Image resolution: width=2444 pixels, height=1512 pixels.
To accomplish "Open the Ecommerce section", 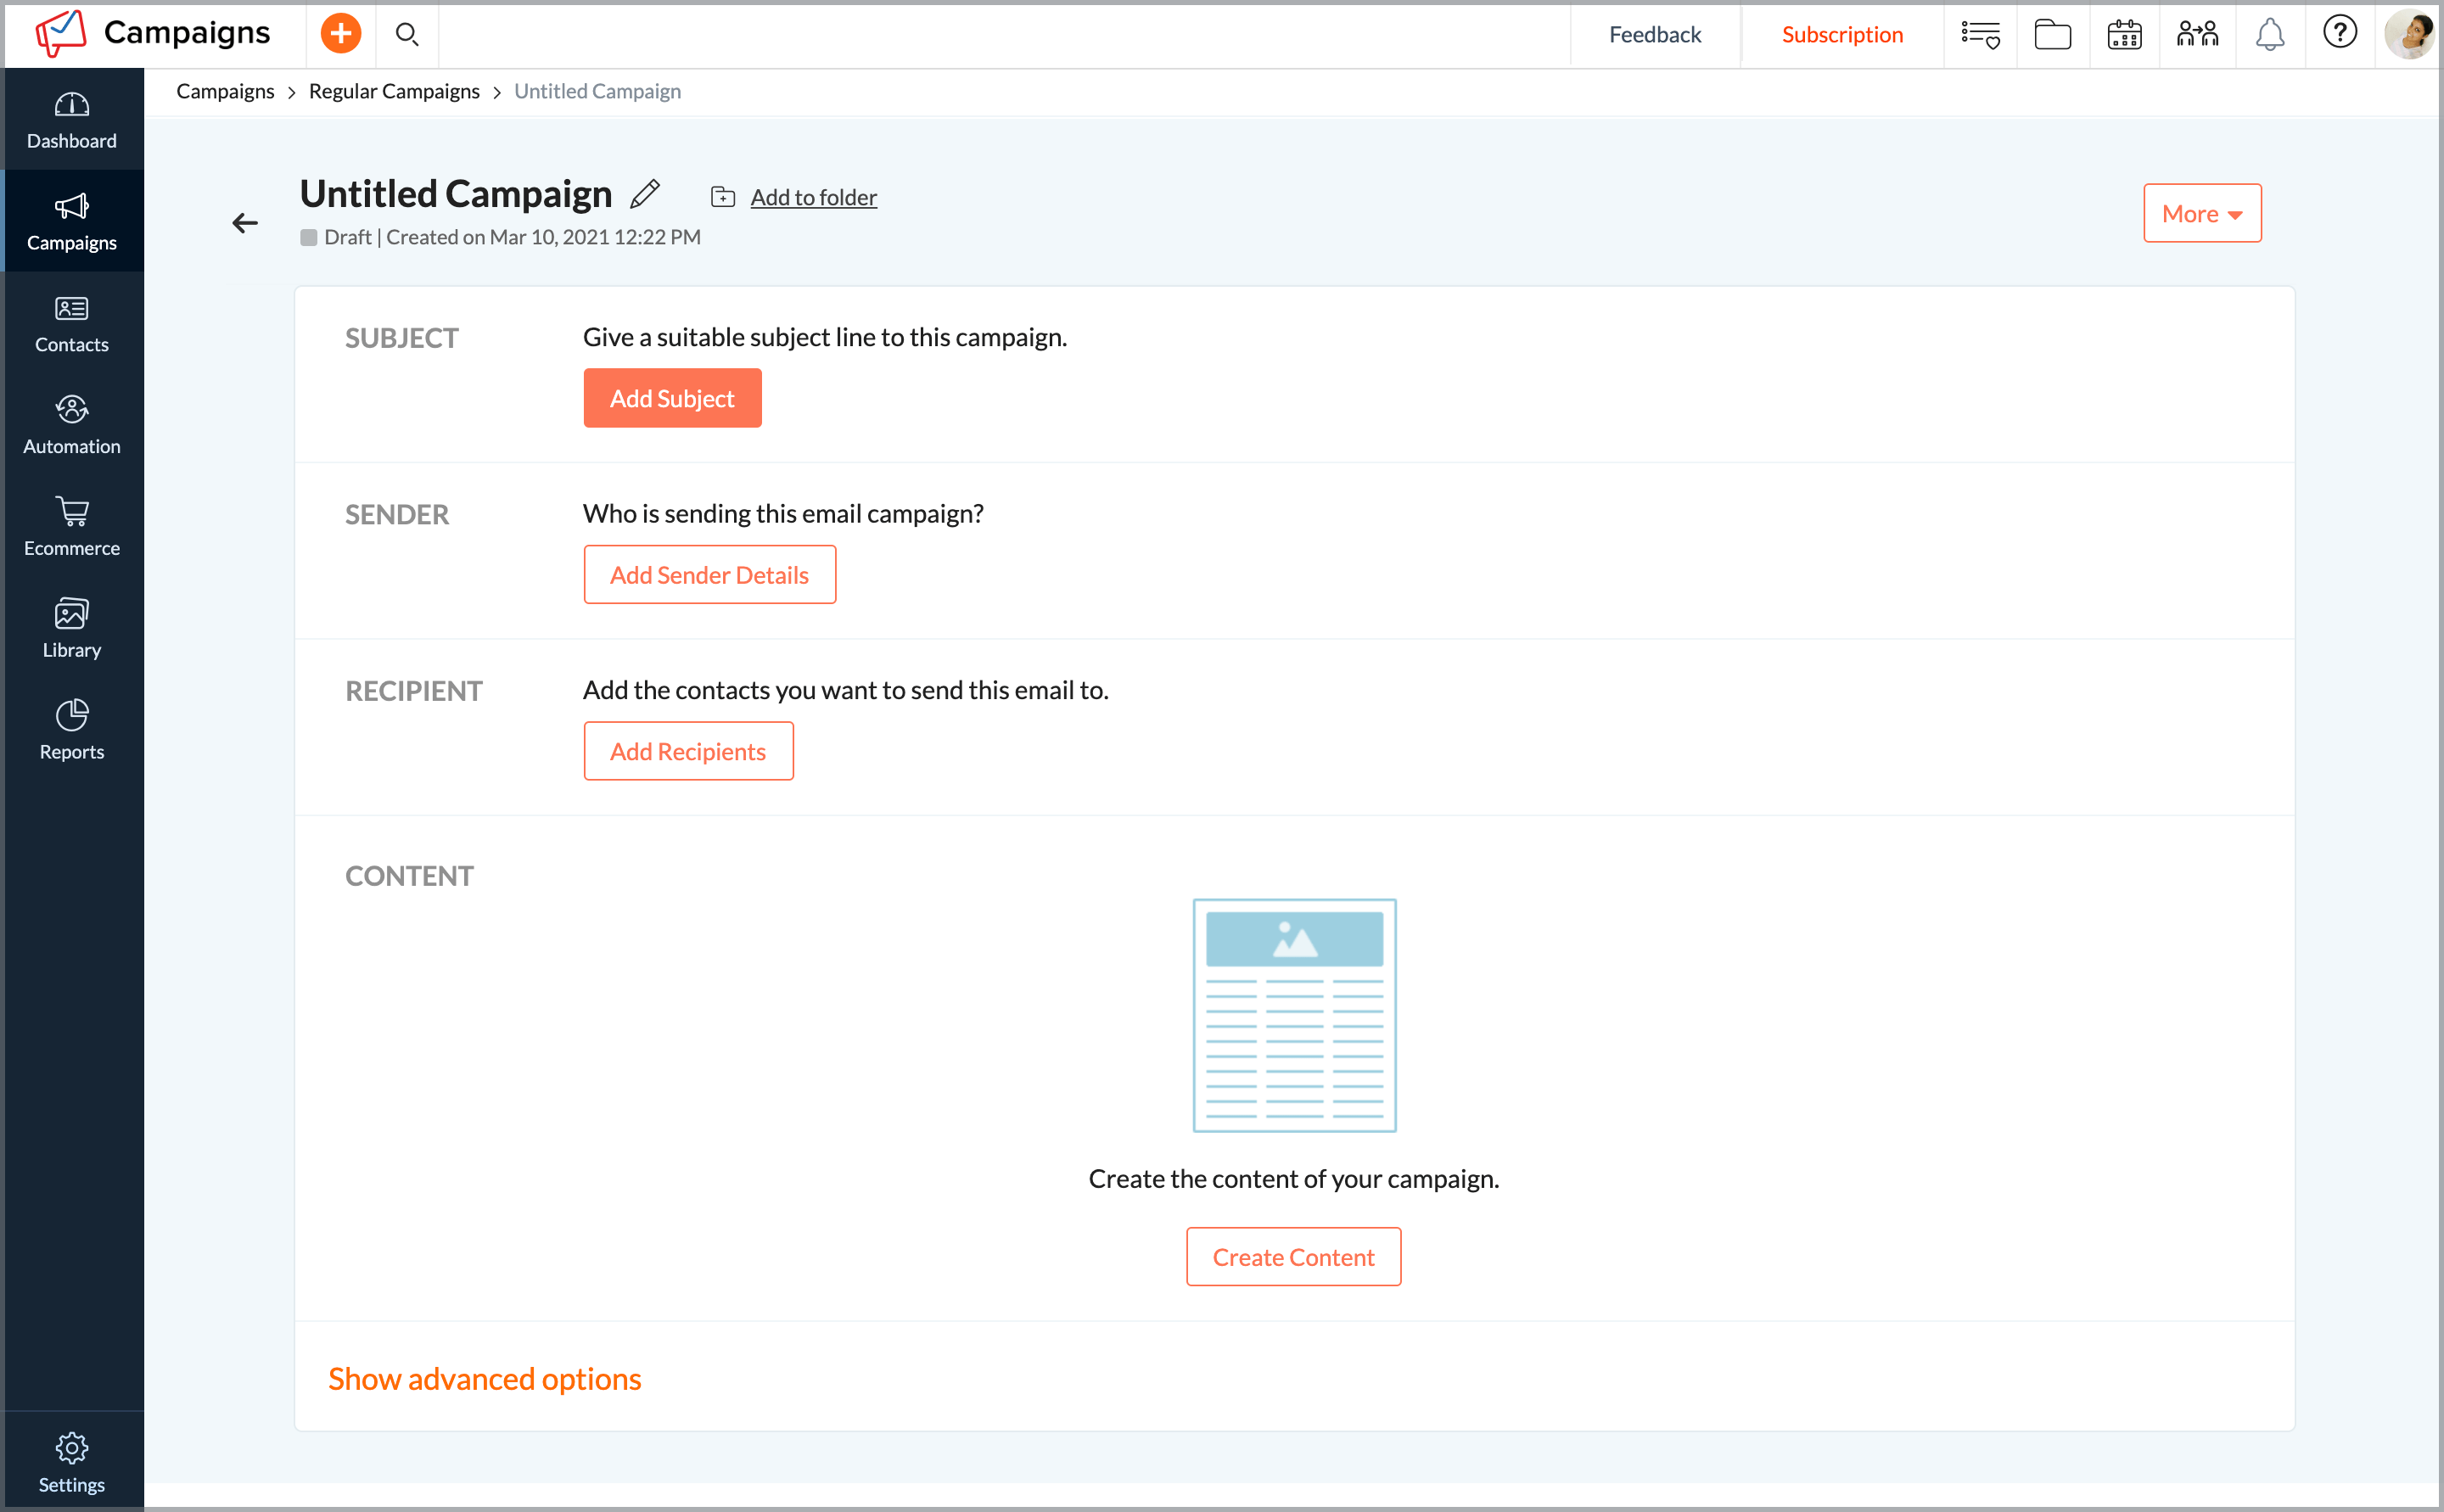I will [71, 525].
